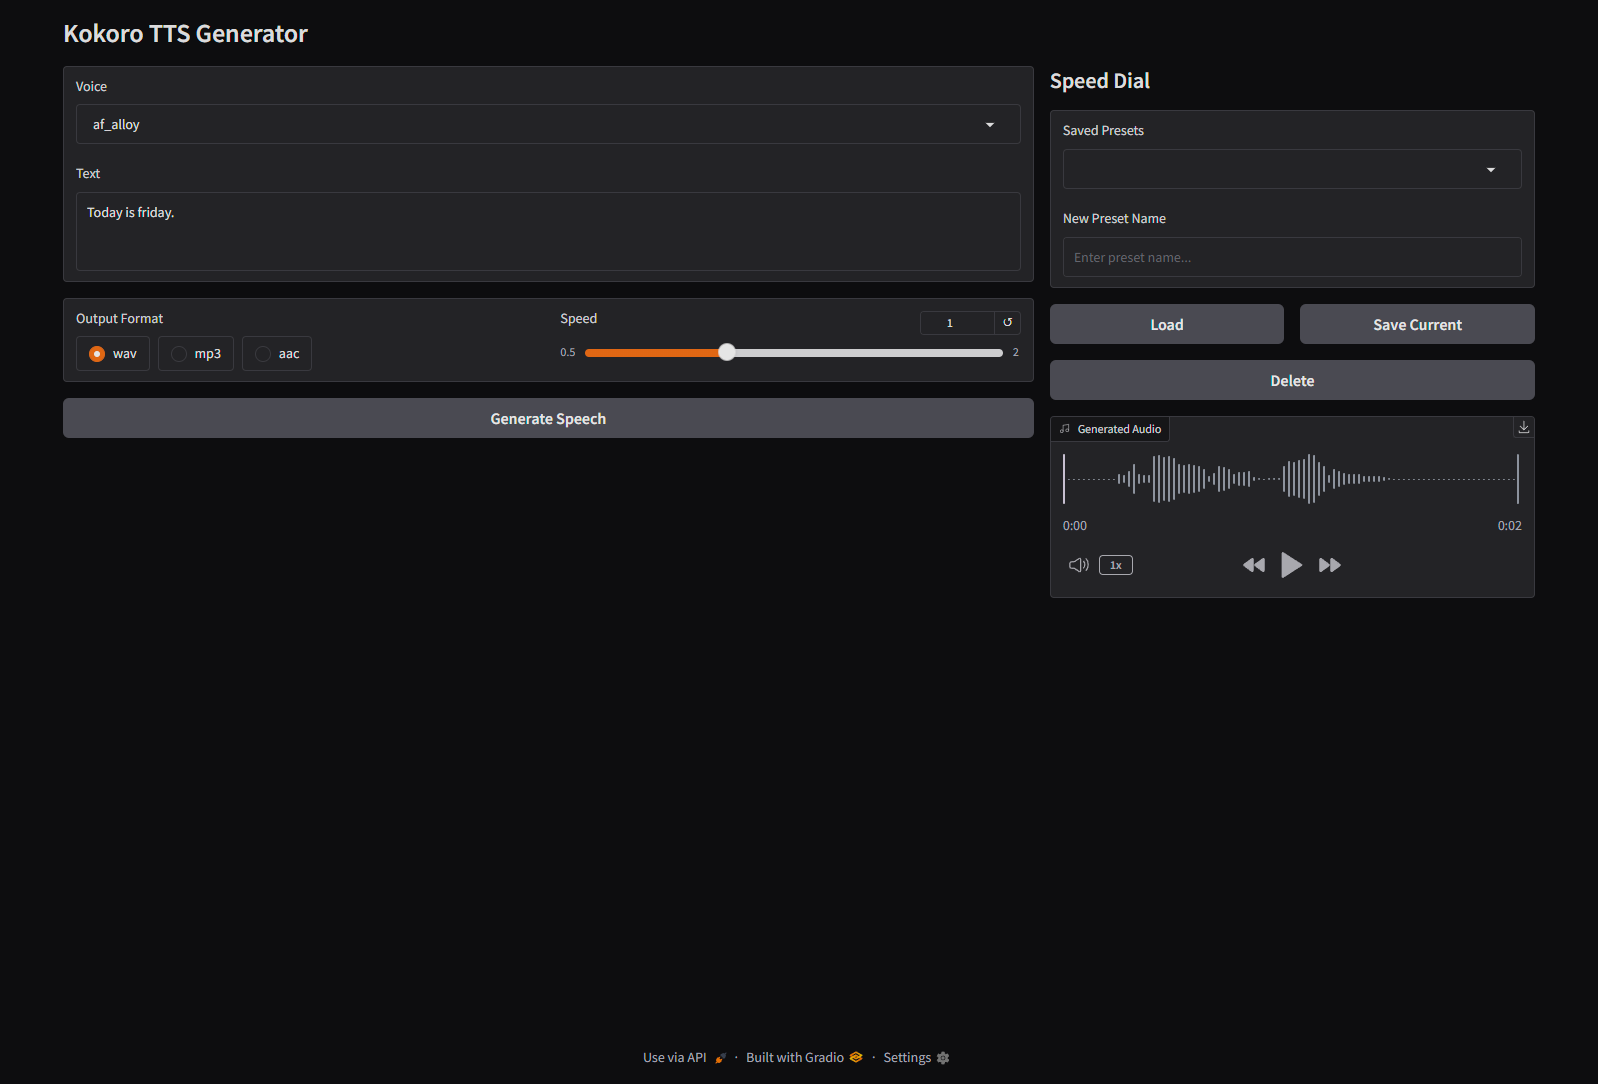Click the Gradio logo icon in footer

(x=856, y=1057)
